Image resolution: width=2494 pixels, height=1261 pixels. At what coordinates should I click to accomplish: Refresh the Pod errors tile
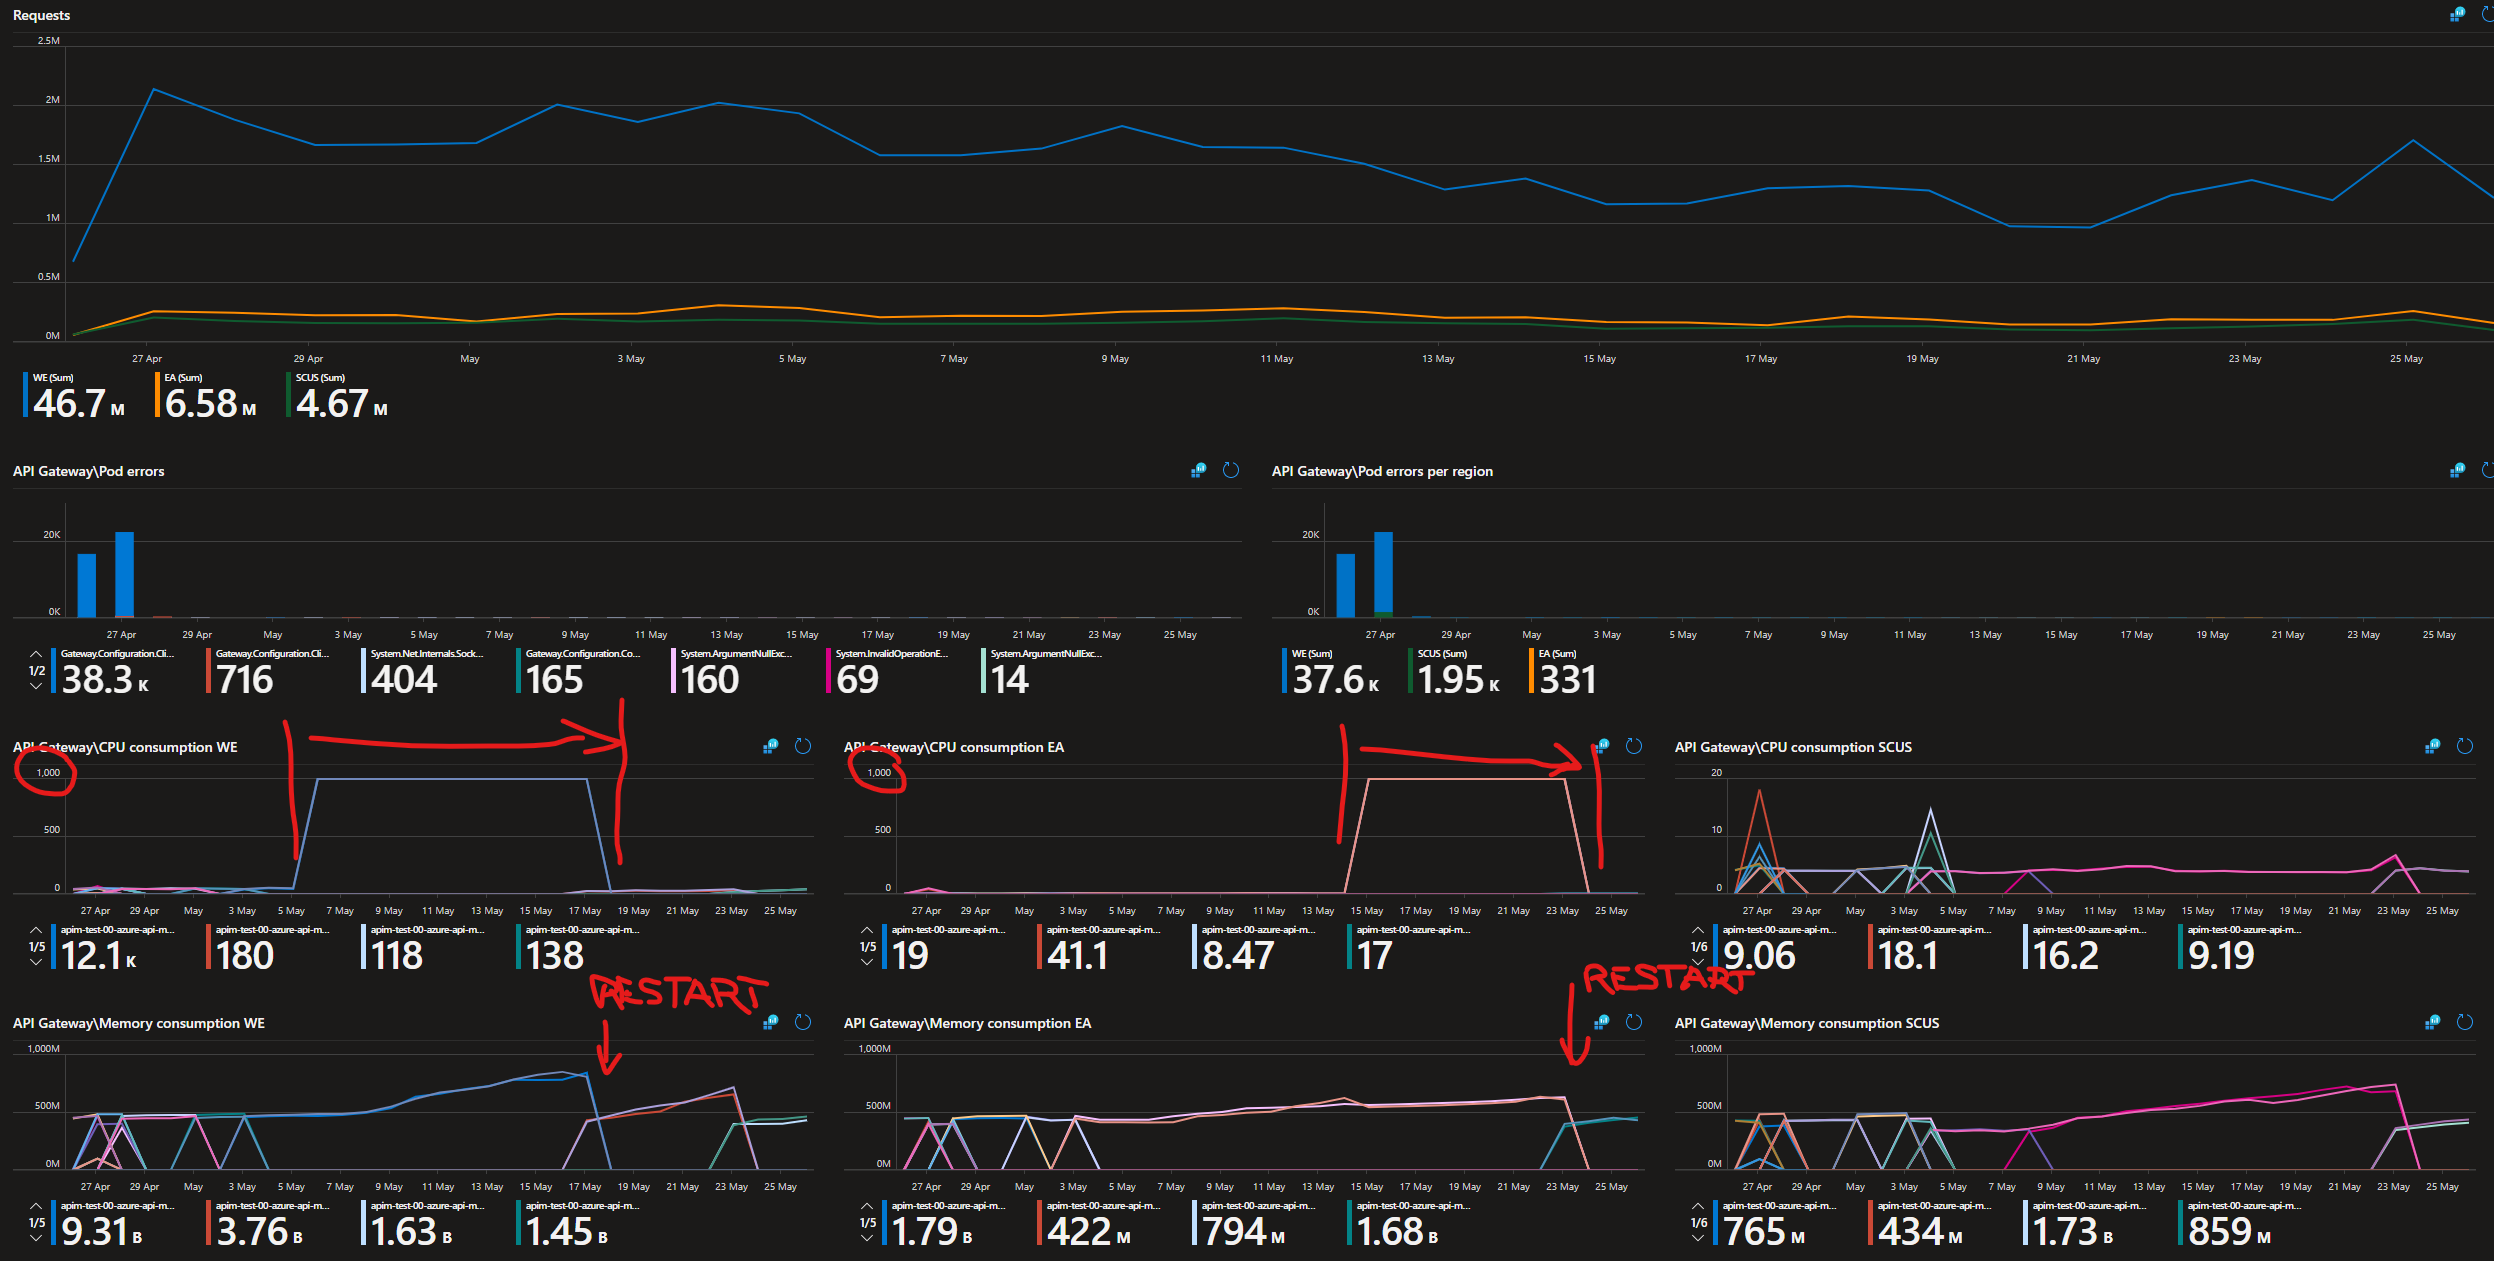coord(1231,470)
